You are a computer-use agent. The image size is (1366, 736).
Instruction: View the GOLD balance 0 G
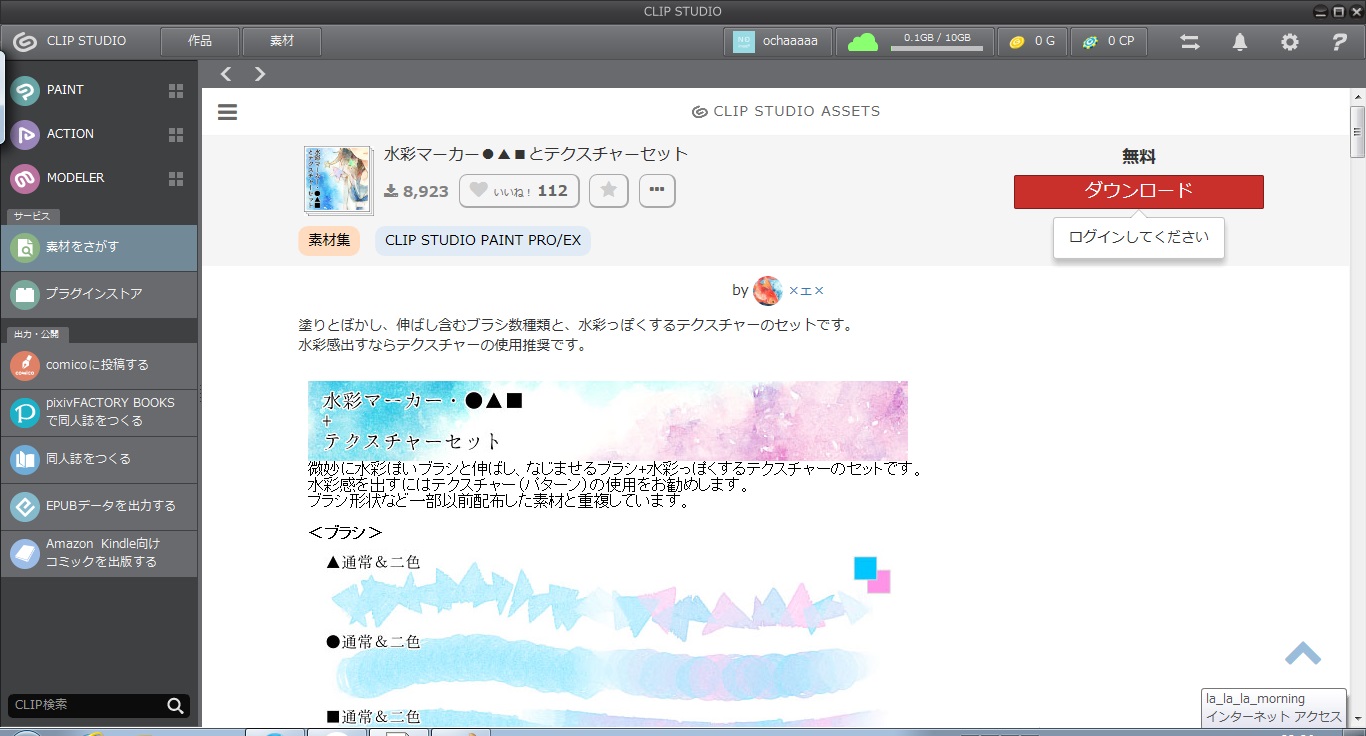(1032, 41)
